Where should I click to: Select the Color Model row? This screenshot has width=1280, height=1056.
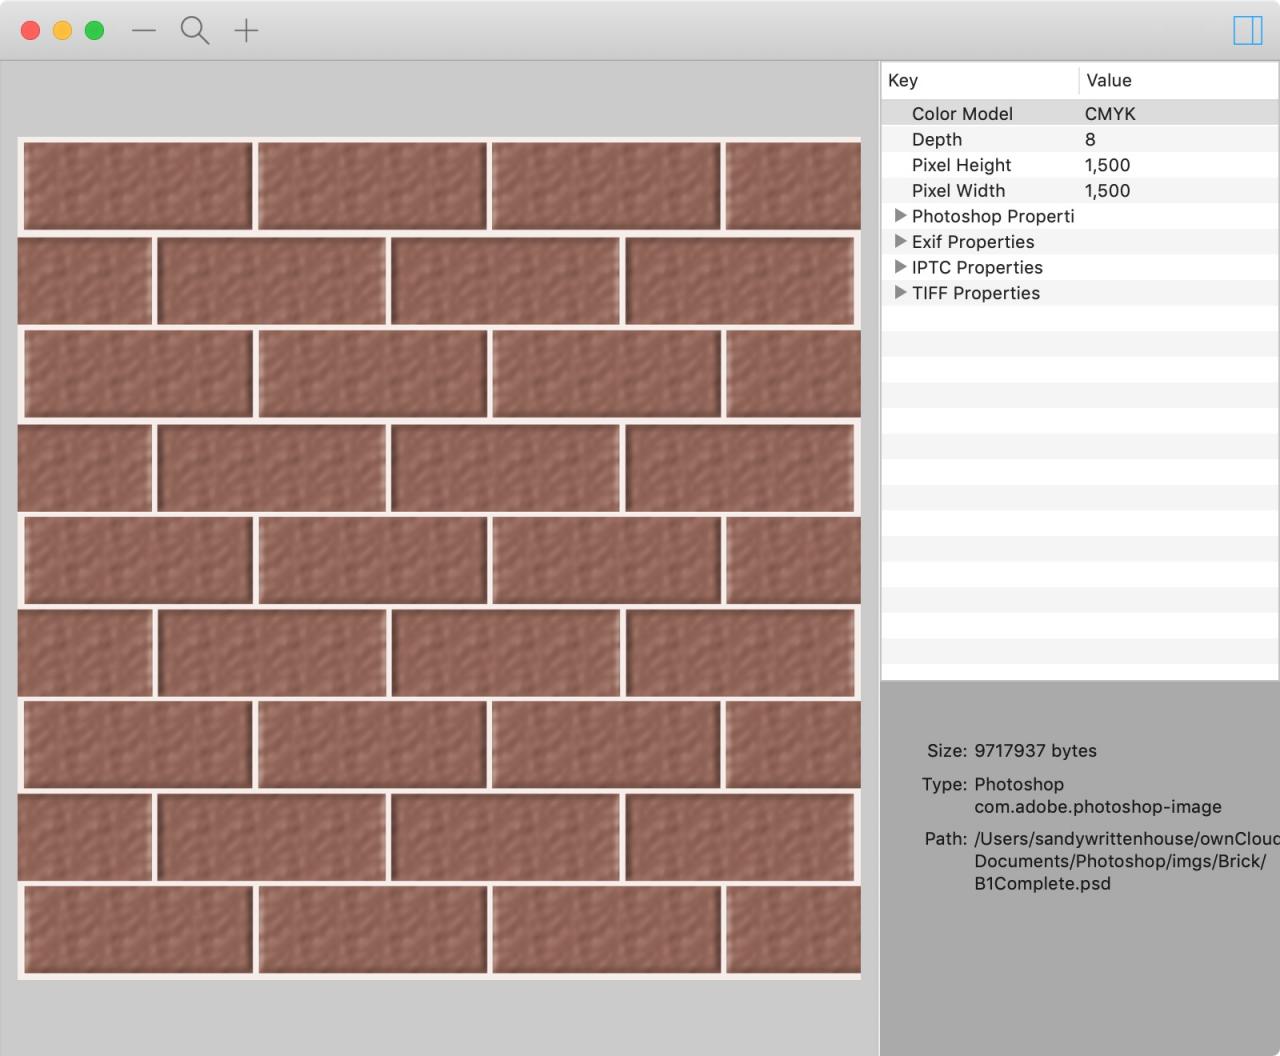[1080, 113]
